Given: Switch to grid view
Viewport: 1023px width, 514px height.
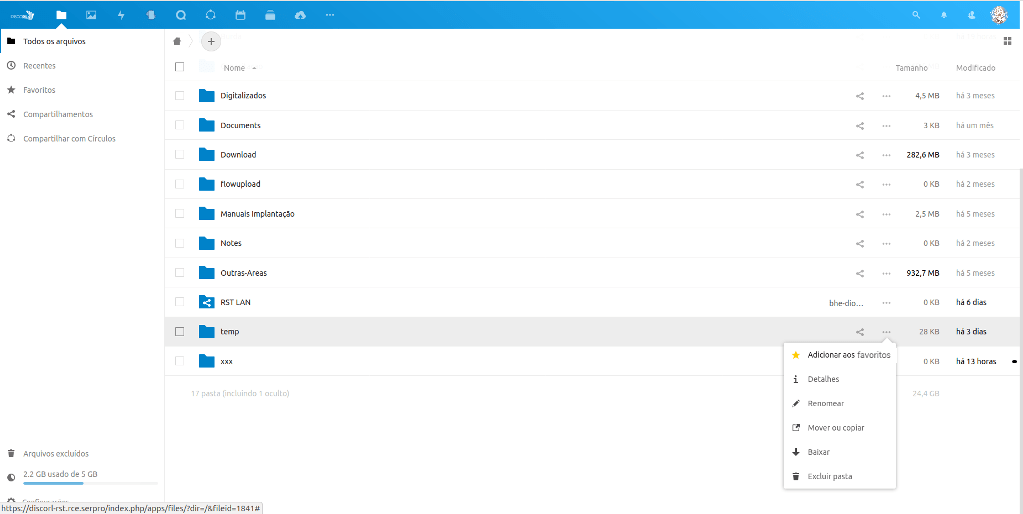Looking at the screenshot, I should (1007, 41).
